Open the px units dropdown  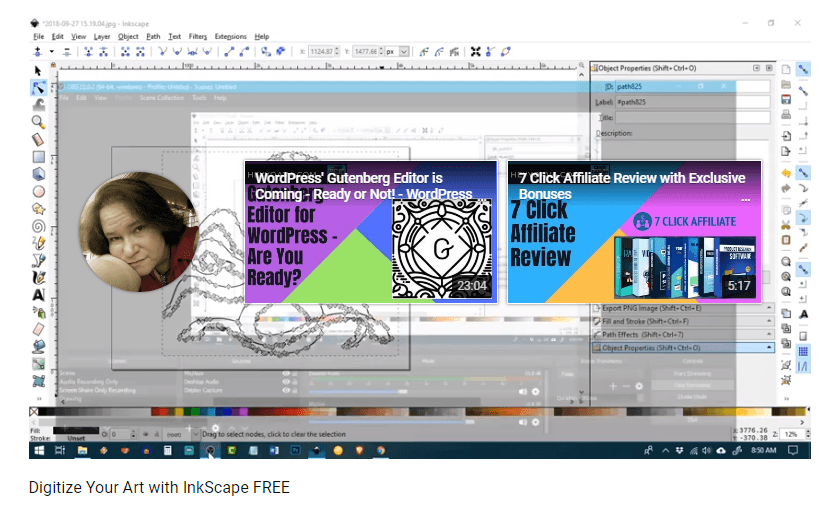coord(404,51)
